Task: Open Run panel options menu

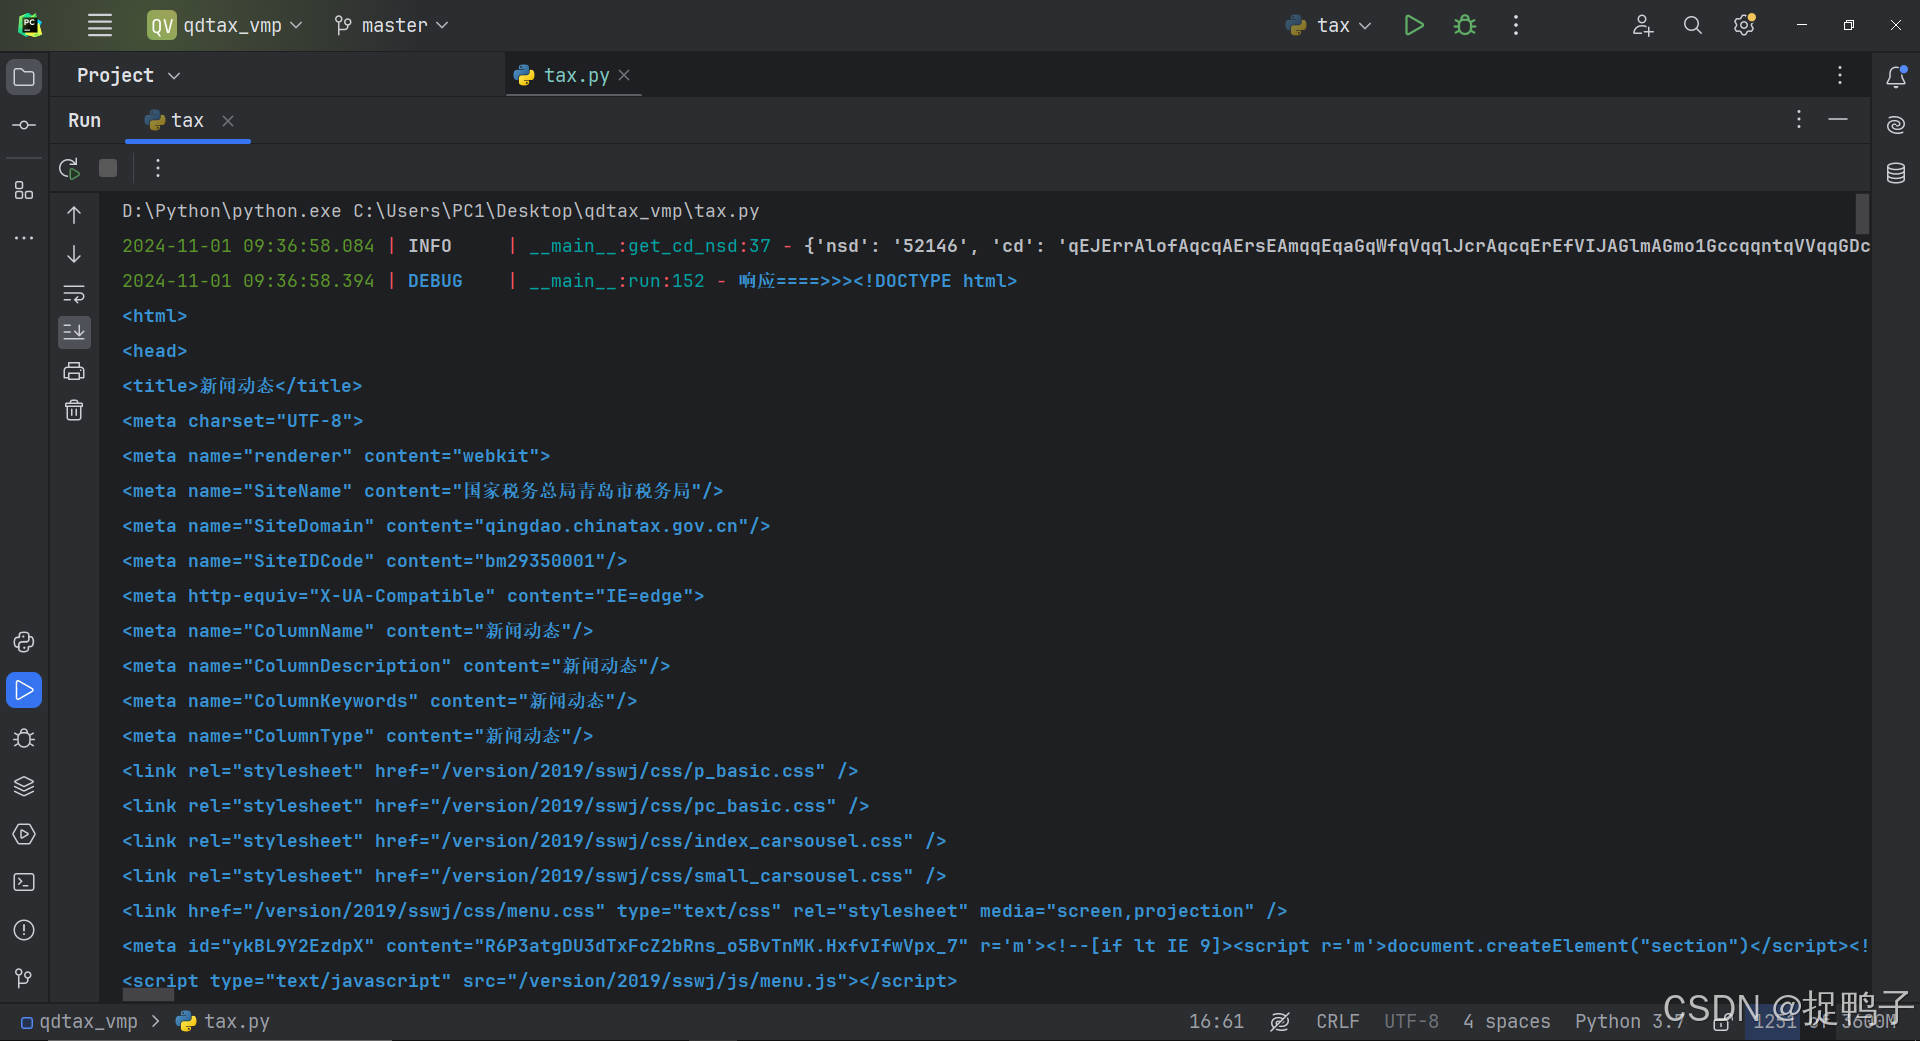Action: pos(1798,120)
